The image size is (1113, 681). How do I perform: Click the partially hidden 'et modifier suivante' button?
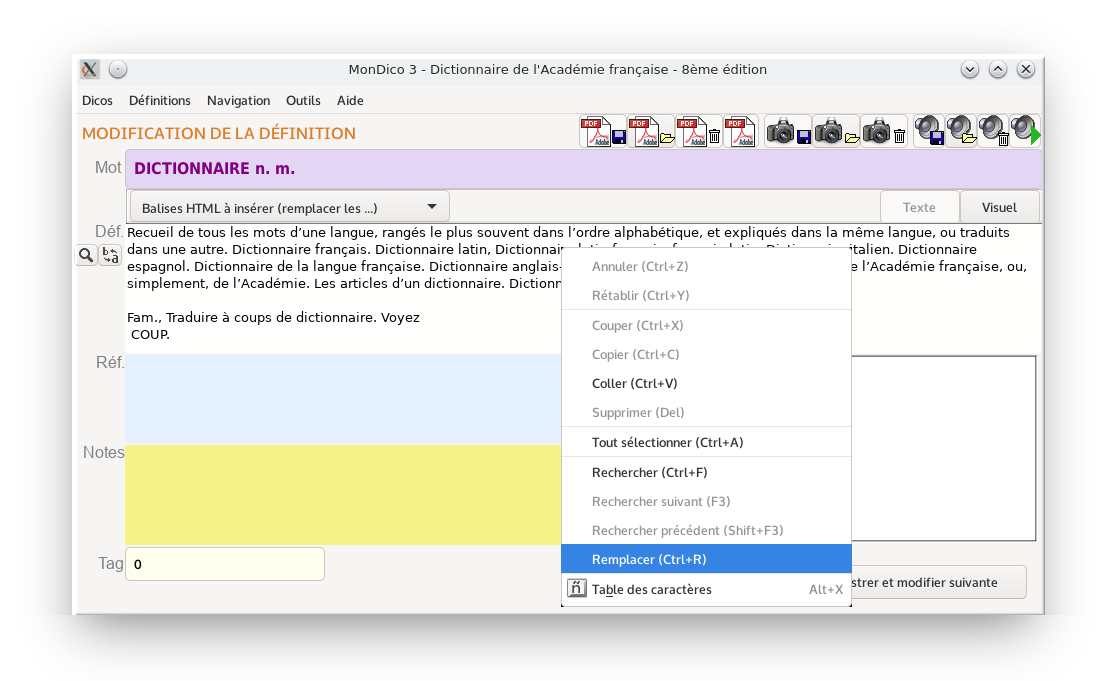[938, 582]
